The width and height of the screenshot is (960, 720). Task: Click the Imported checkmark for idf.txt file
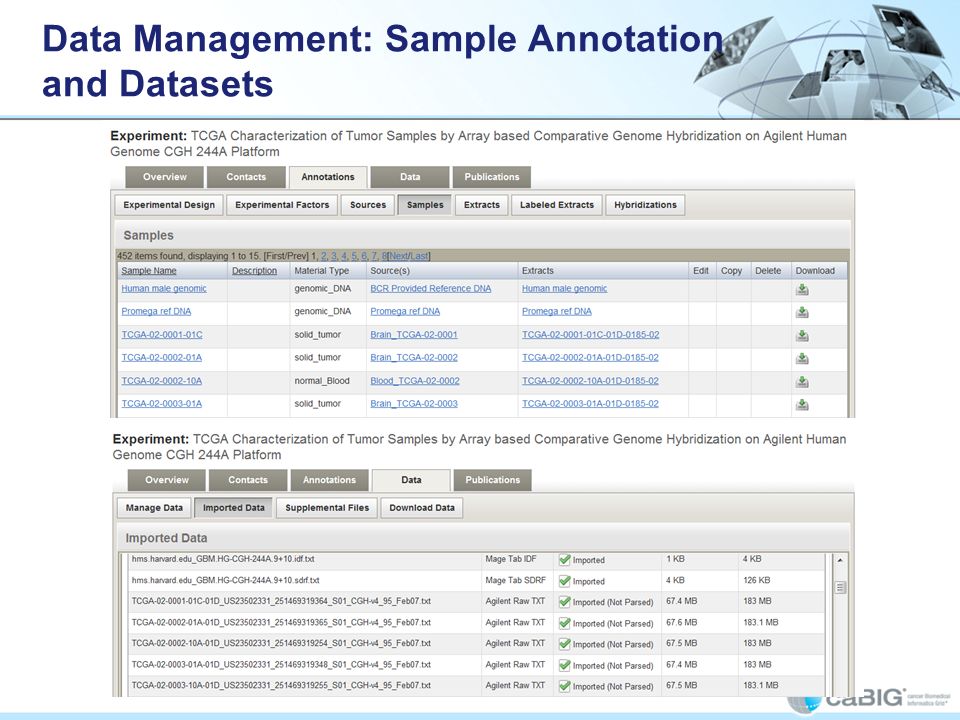[564, 560]
